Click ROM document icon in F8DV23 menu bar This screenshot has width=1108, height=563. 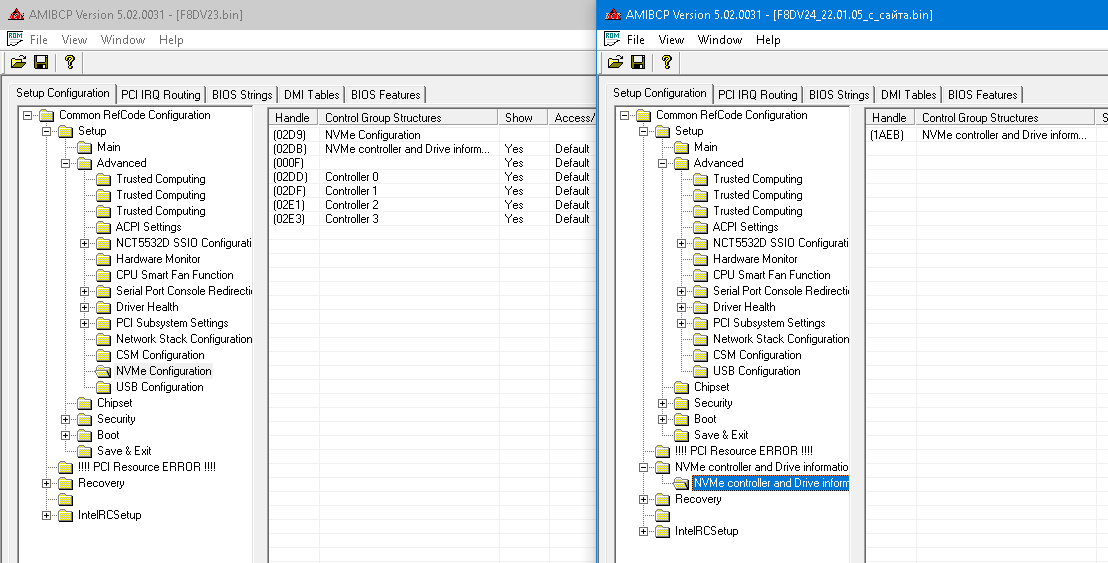(15, 40)
